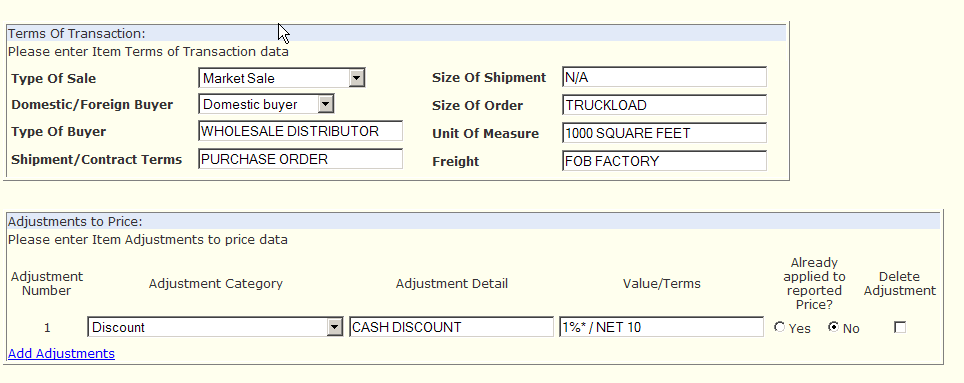The width and height of the screenshot is (964, 383).
Task: Click the Value/Terms field with NET 10
Action: pos(662,327)
